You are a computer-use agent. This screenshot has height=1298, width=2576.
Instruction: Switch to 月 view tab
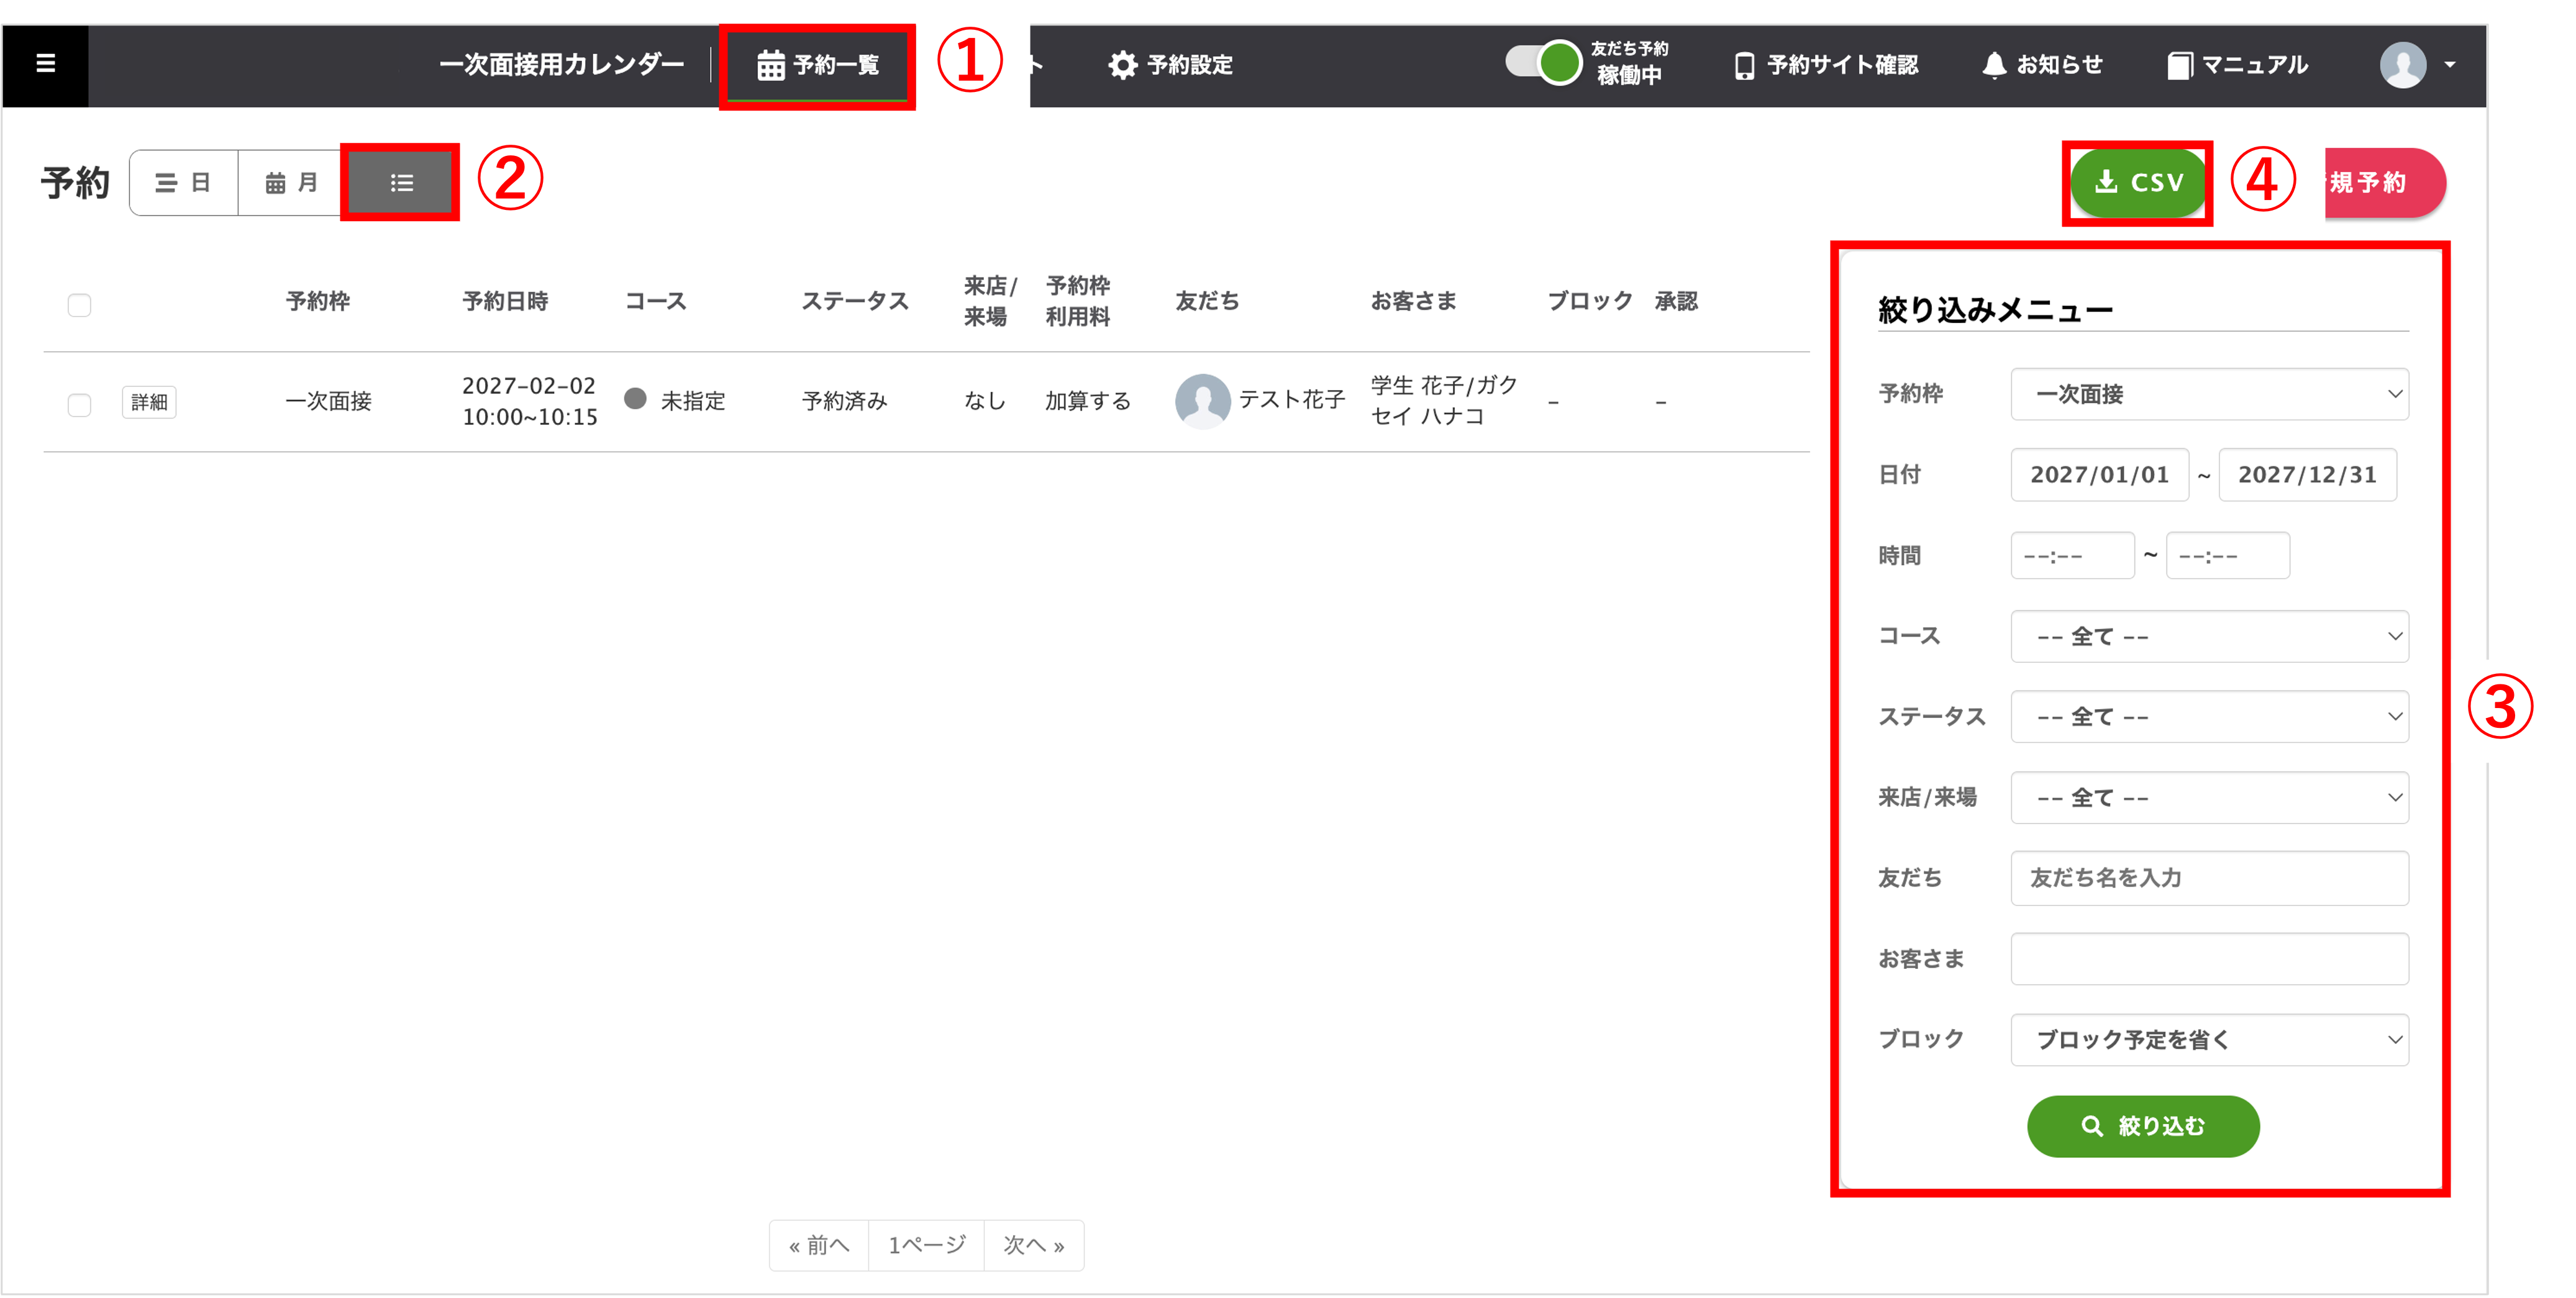[291, 183]
